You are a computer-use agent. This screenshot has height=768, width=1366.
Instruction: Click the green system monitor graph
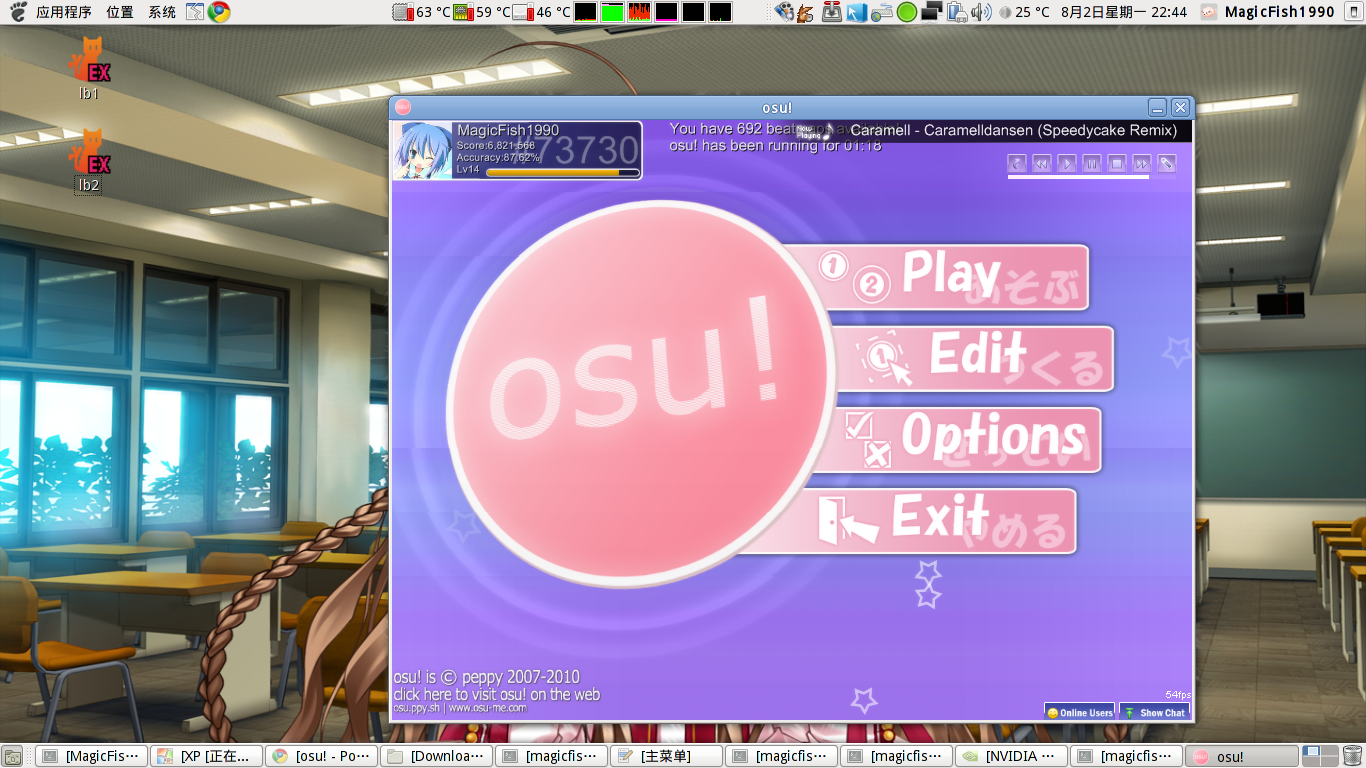pos(612,12)
